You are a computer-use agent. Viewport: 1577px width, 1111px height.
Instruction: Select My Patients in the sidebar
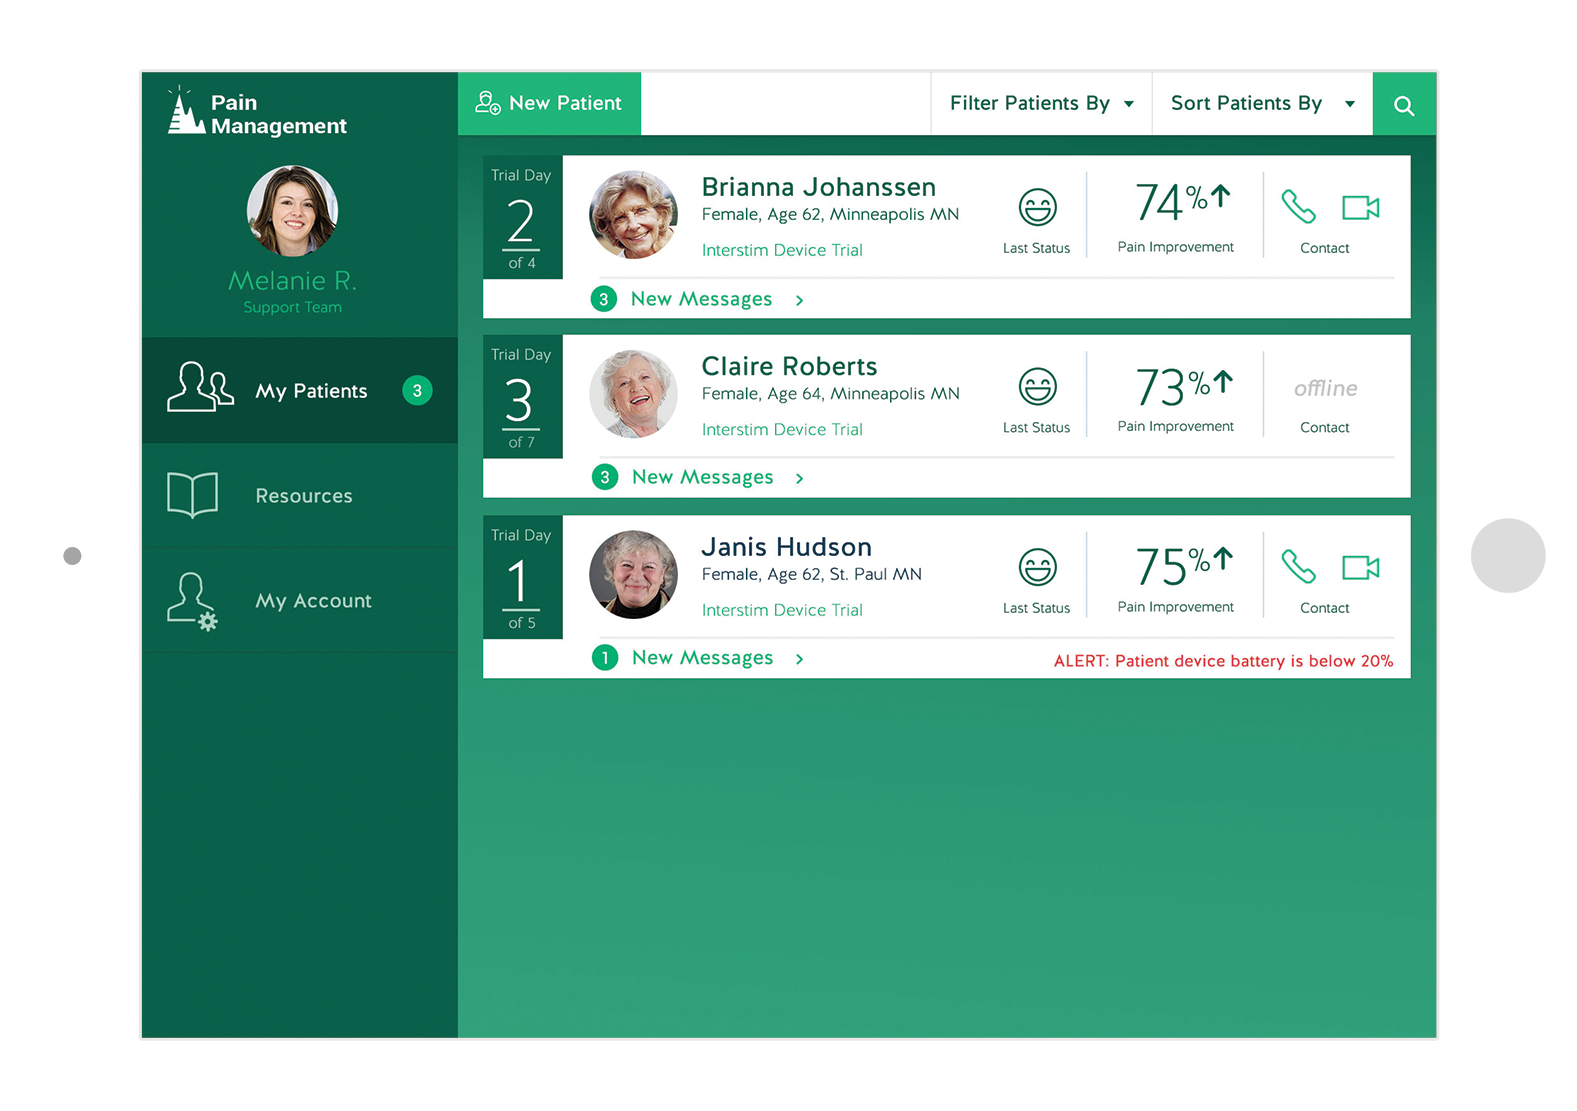point(300,390)
